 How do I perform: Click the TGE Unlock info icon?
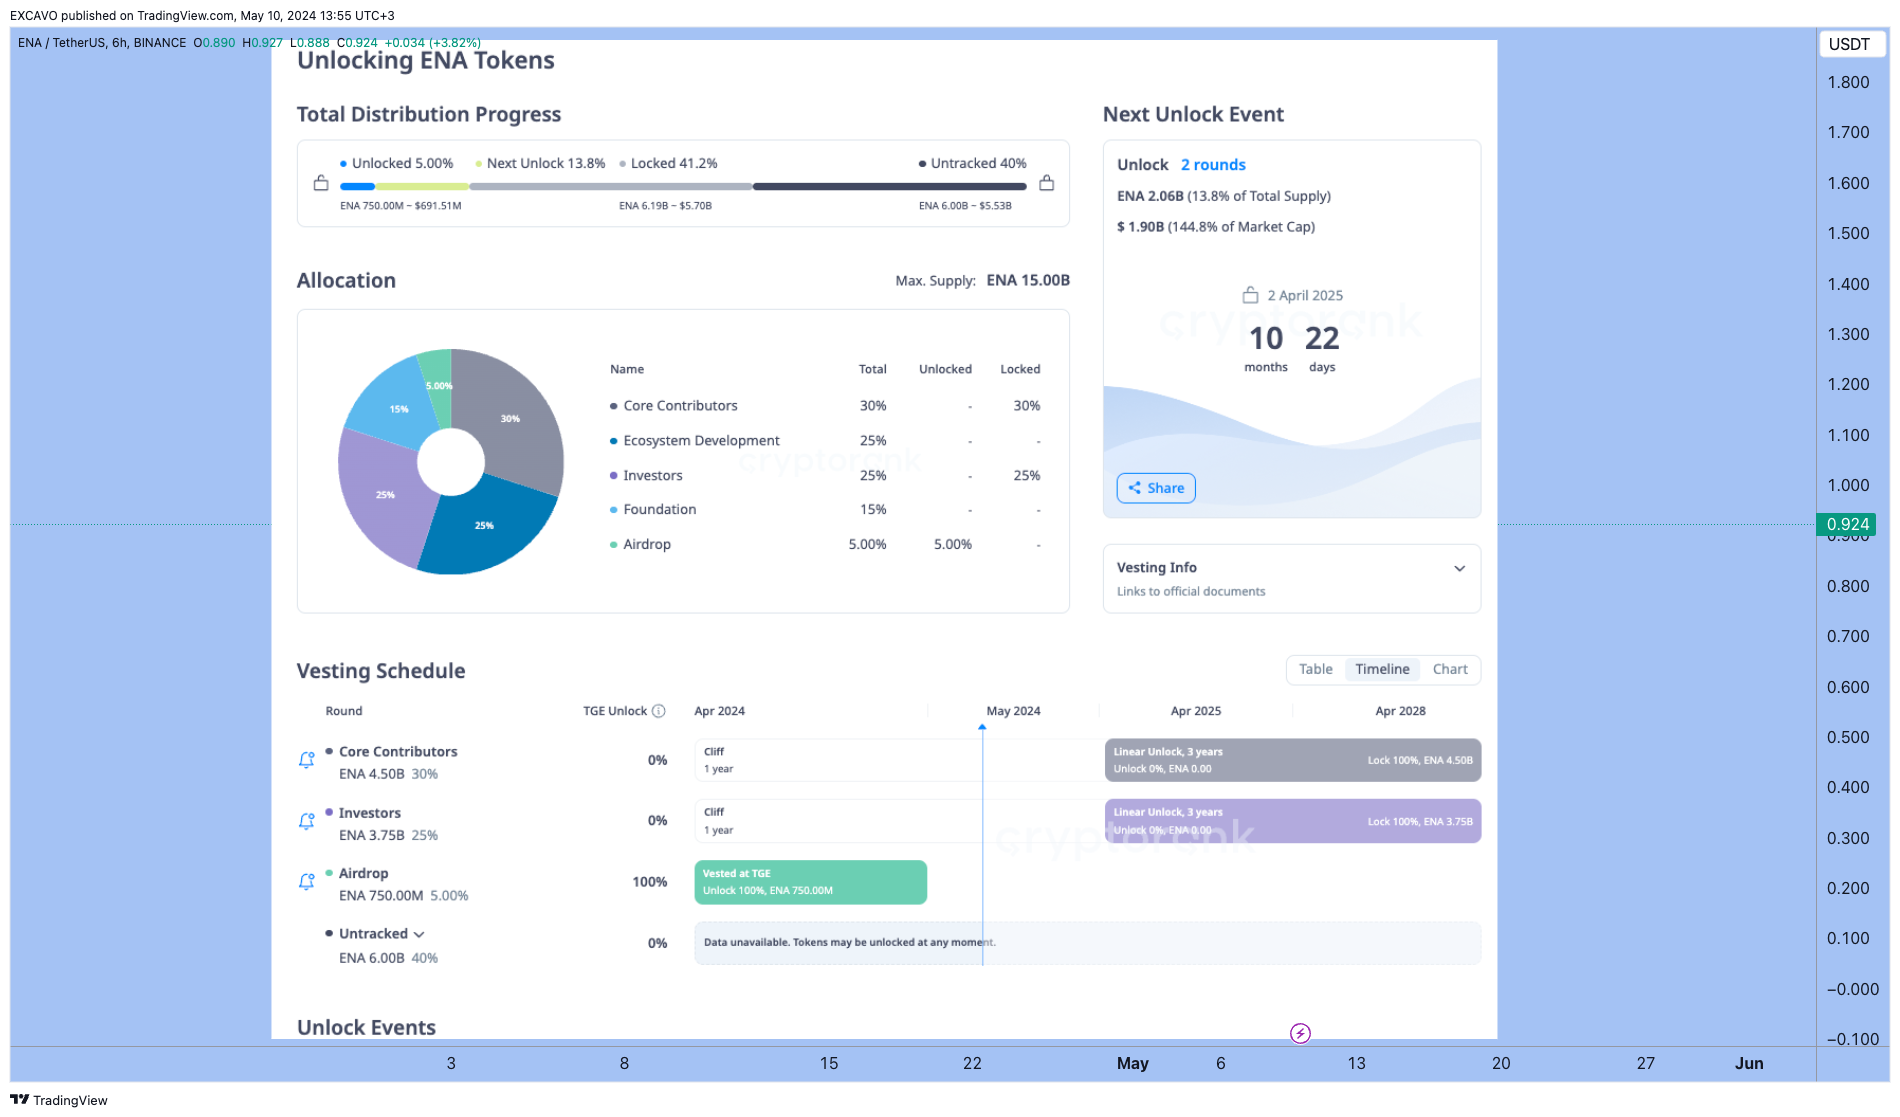(659, 711)
